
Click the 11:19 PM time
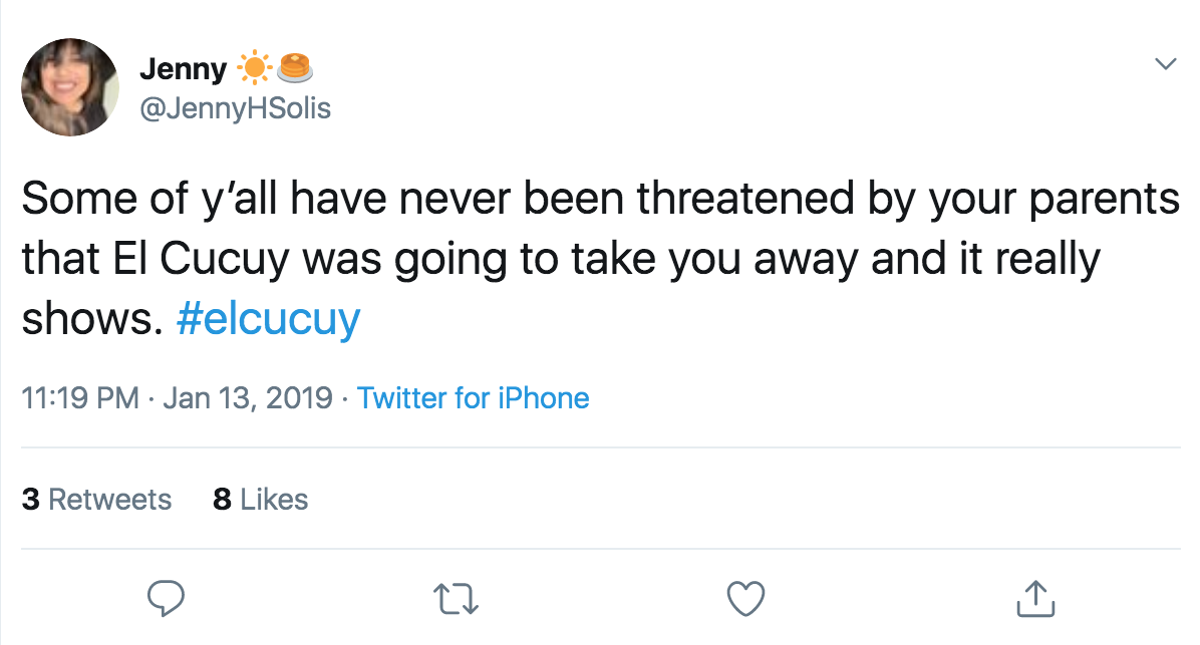[80, 398]
